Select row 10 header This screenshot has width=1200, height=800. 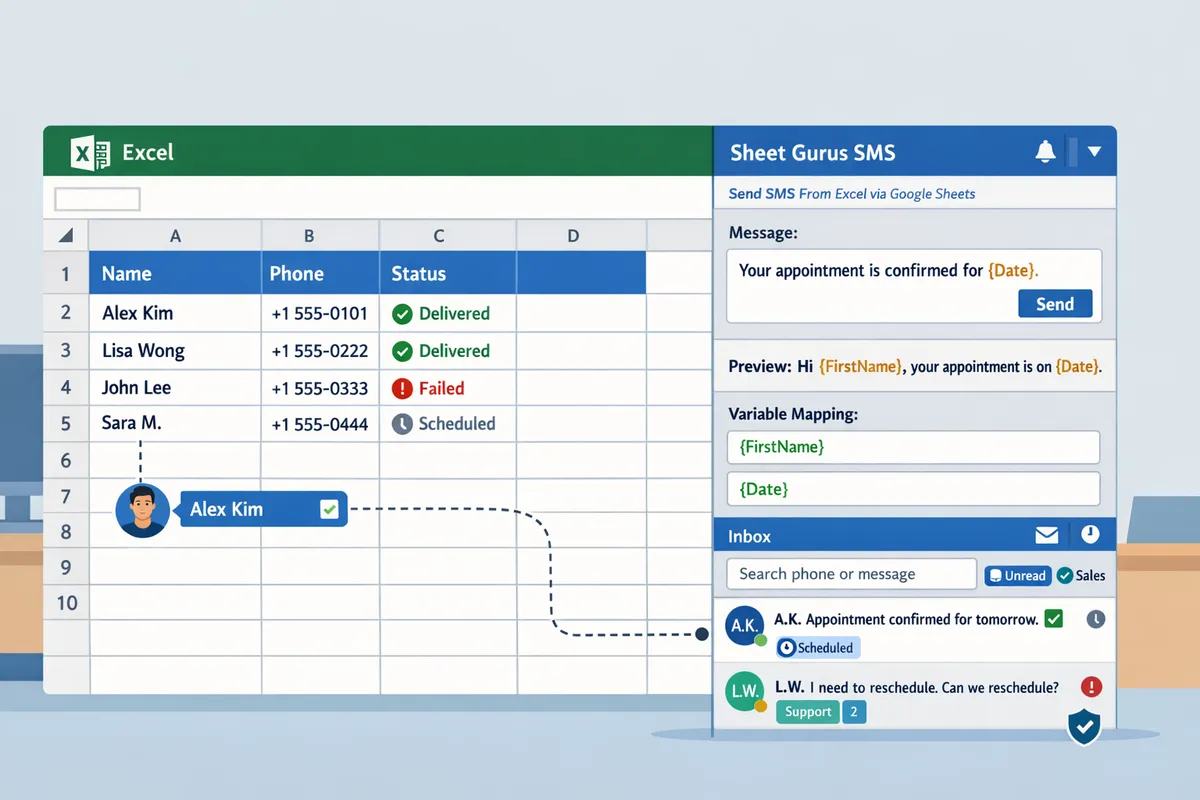point(66,603)
